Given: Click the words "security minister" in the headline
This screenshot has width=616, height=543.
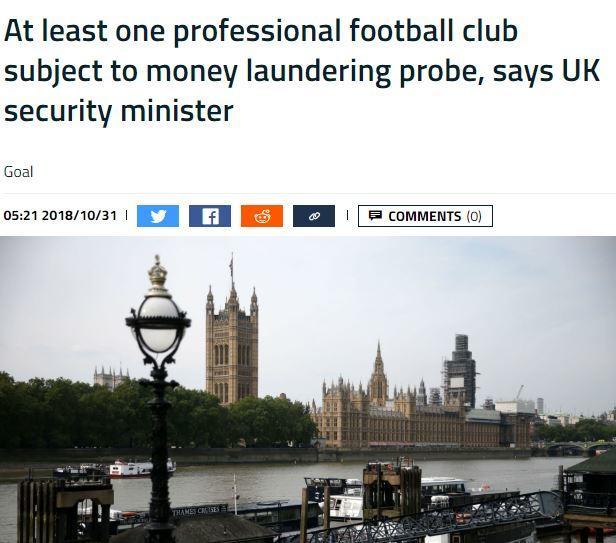Looking at the screenshot, I should click(119, 111).
